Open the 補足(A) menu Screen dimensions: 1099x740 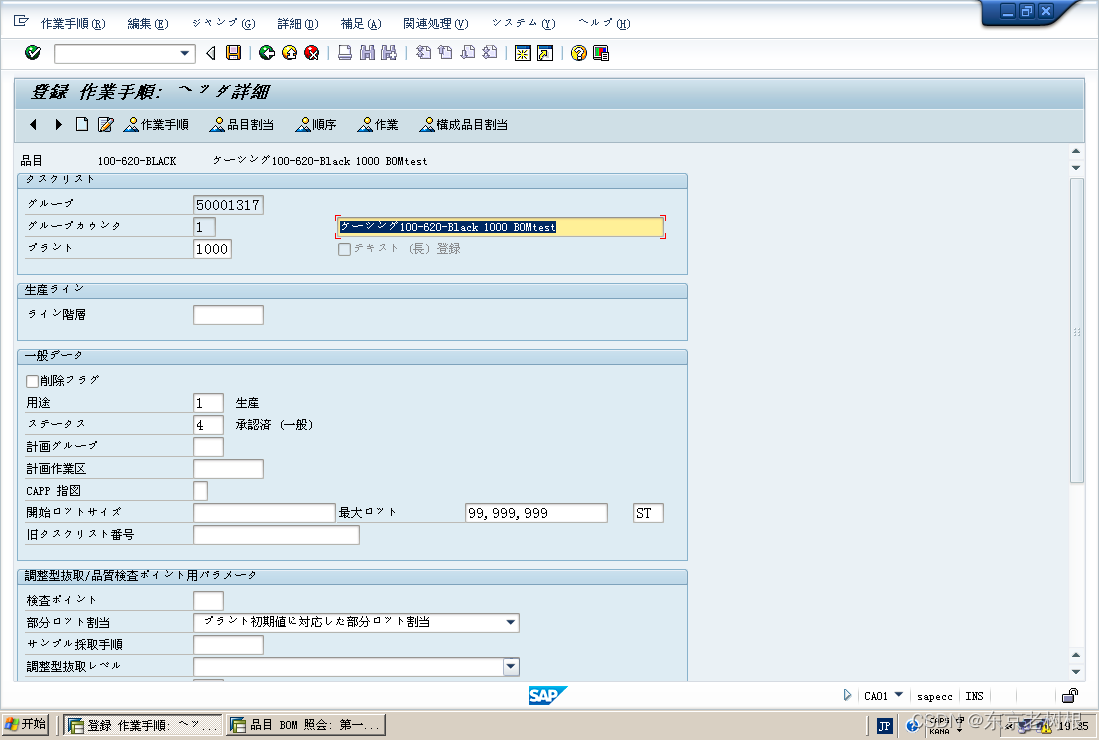(x=360, y=22)
